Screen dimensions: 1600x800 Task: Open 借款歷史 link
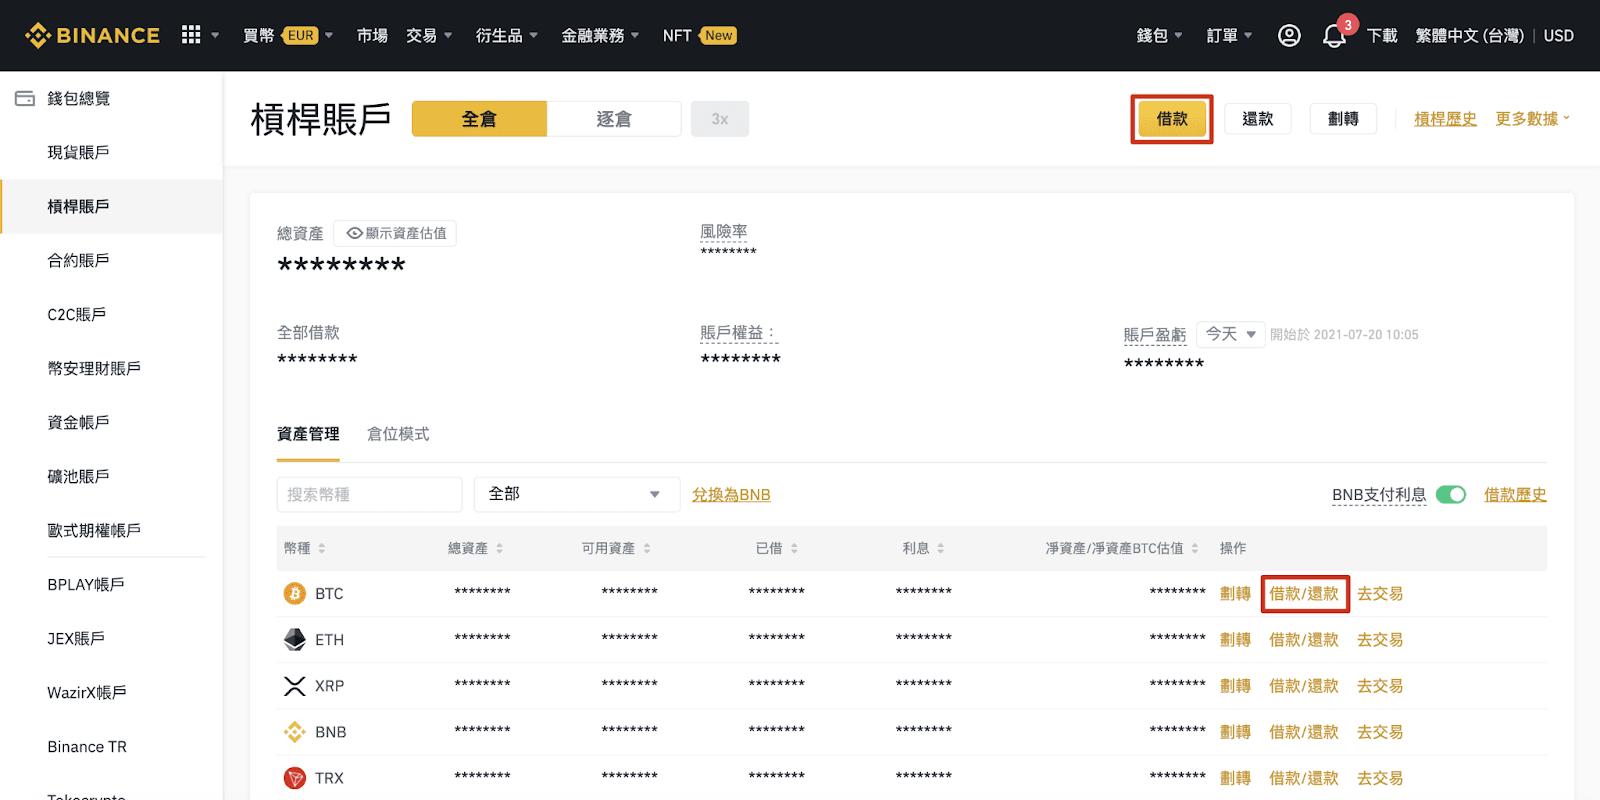pos(1515,495)
